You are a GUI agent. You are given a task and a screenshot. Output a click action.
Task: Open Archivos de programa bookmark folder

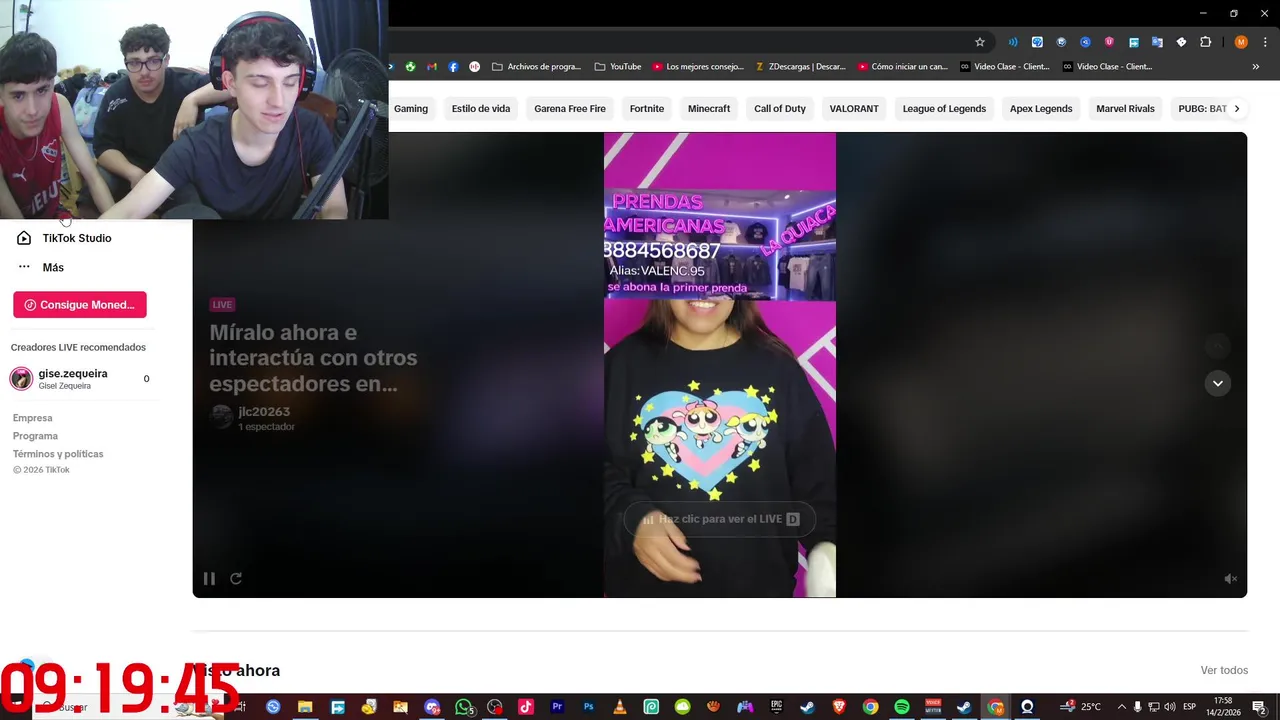click(x=536, y=67)
